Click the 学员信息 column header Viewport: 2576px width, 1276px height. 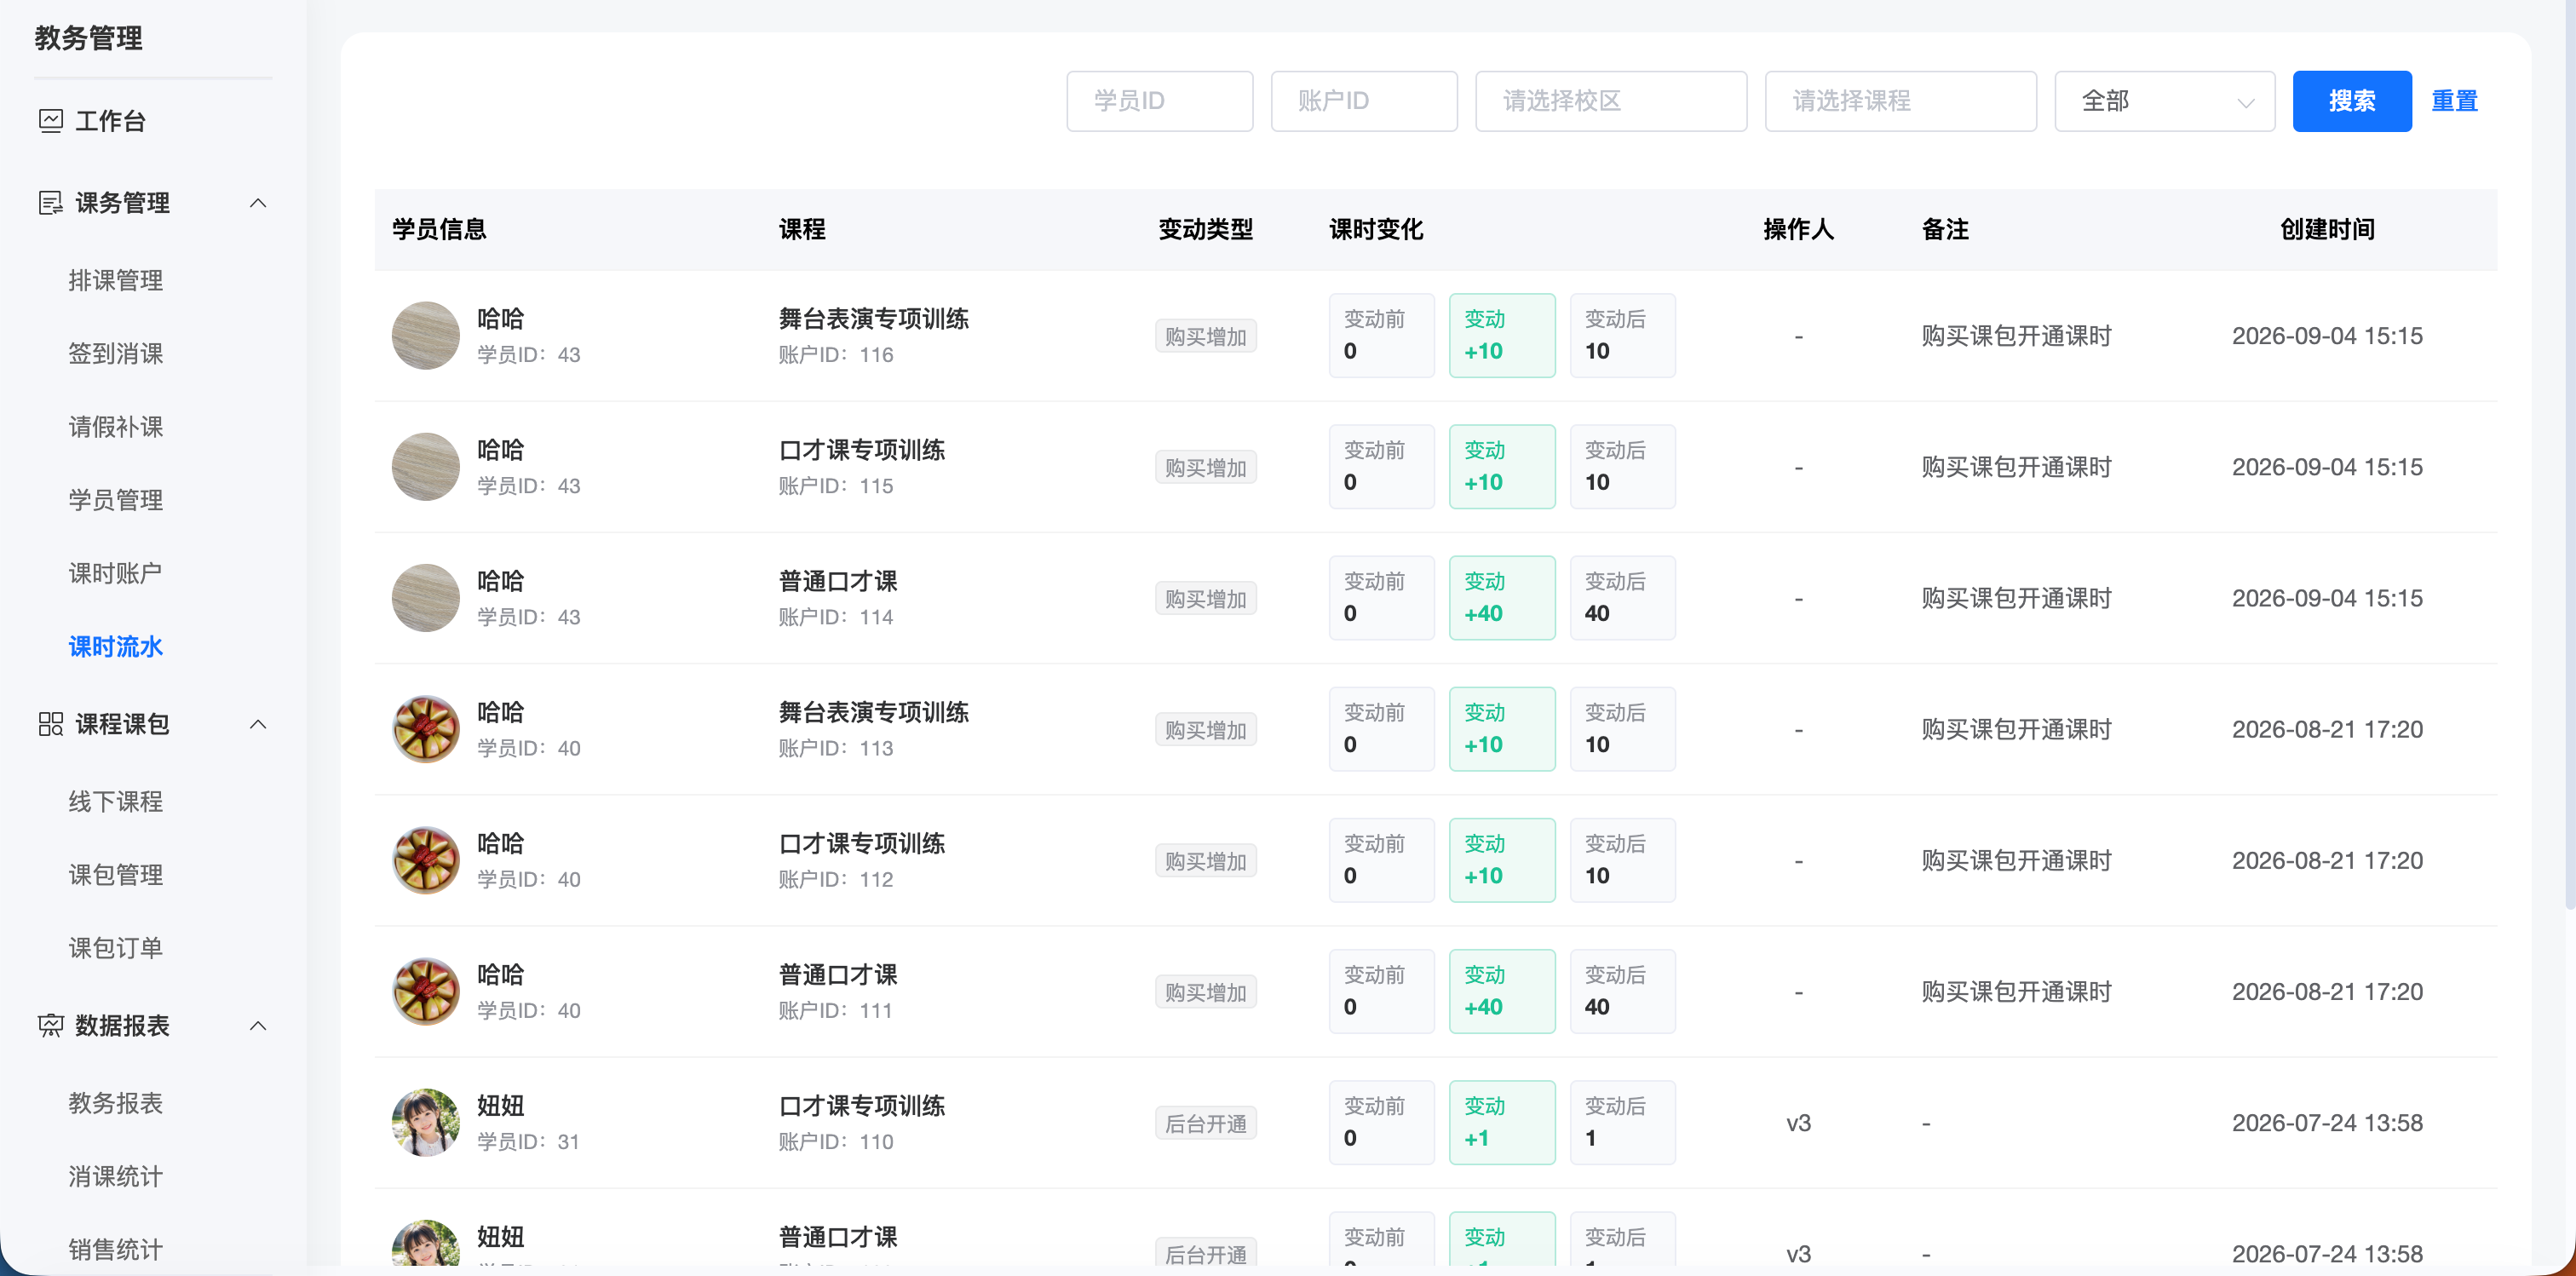point(439,229)
